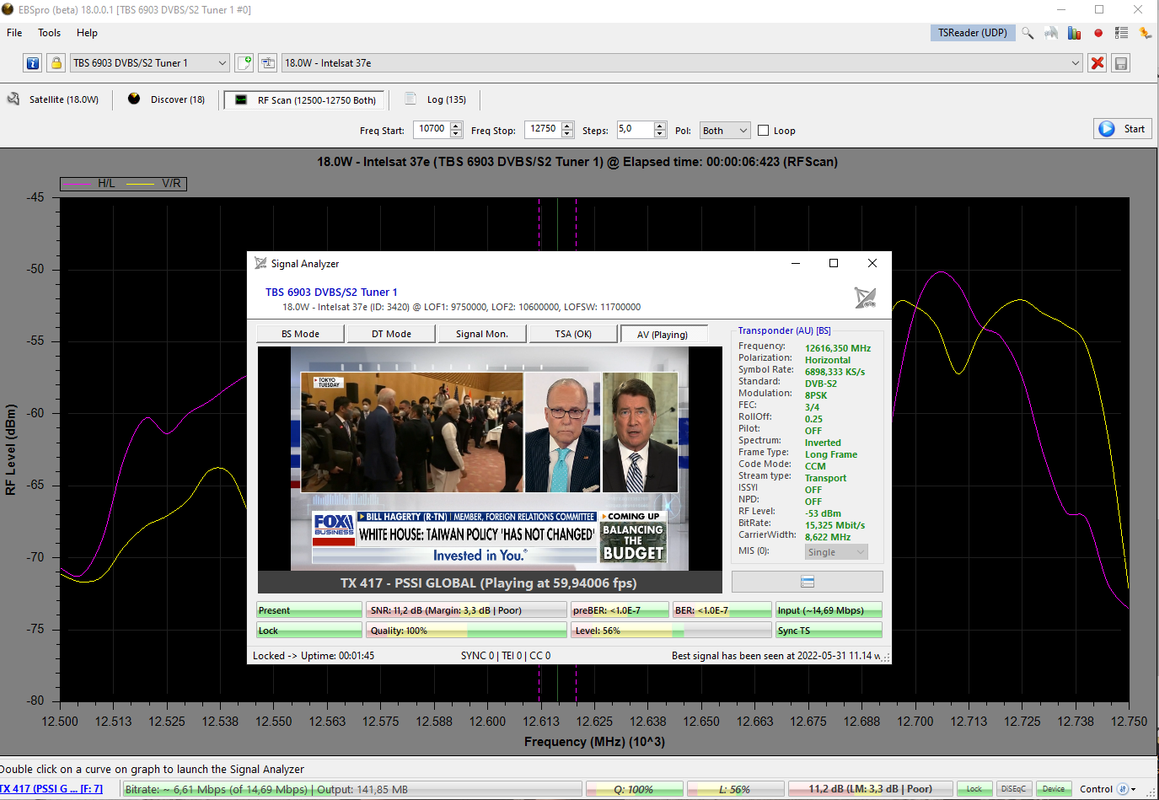
Task: Click the TSReader (UDP) button
Action: tap(972, 33)
